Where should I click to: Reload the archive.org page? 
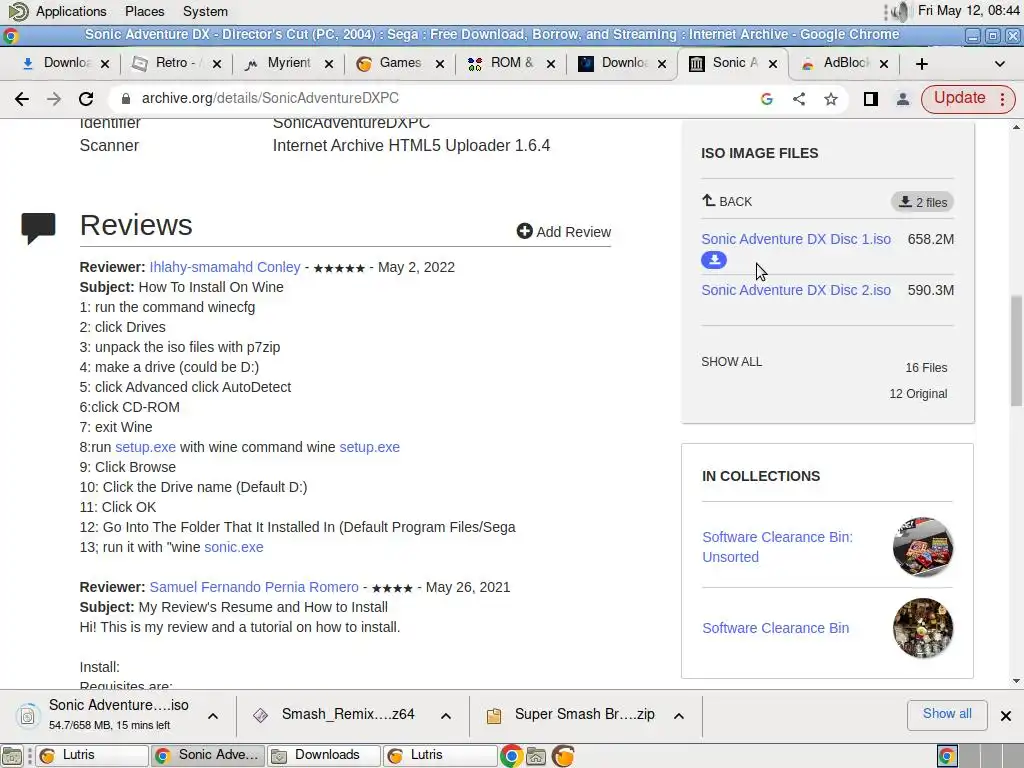[x=86, y=99]
